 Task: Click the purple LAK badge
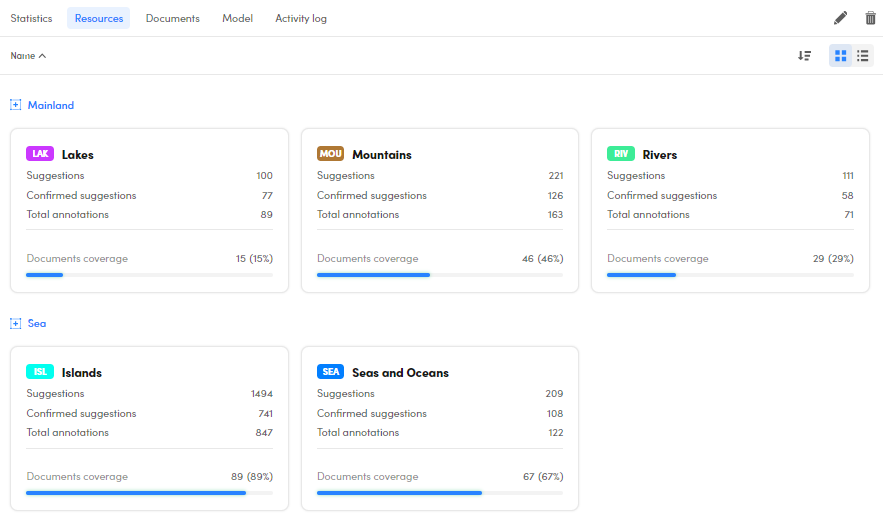point(40,154)
